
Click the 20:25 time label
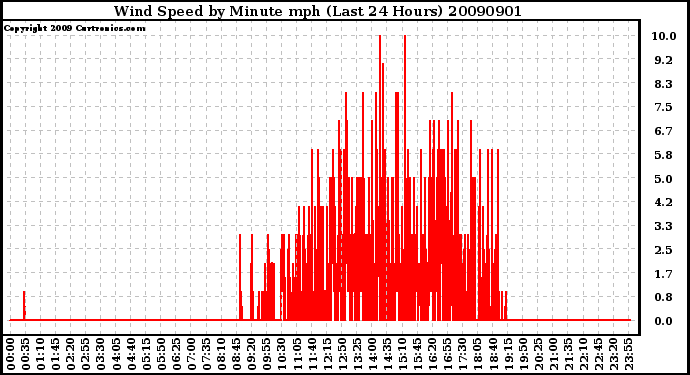[538, 354]
